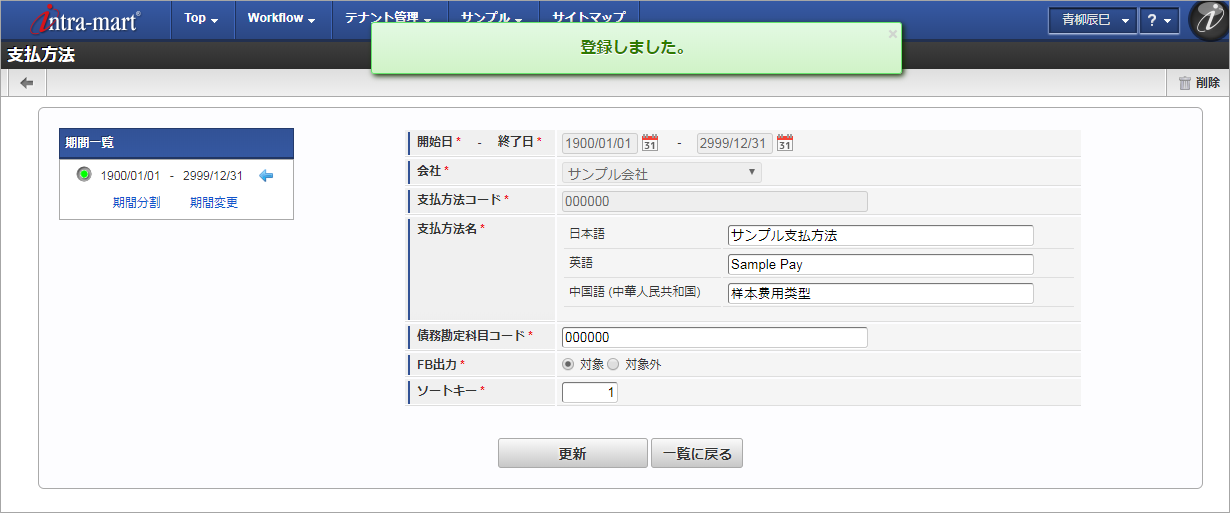Click the 更新 update button
Image resolution: width=1230 pixels, height=513 pixels.
coord(572,453)
